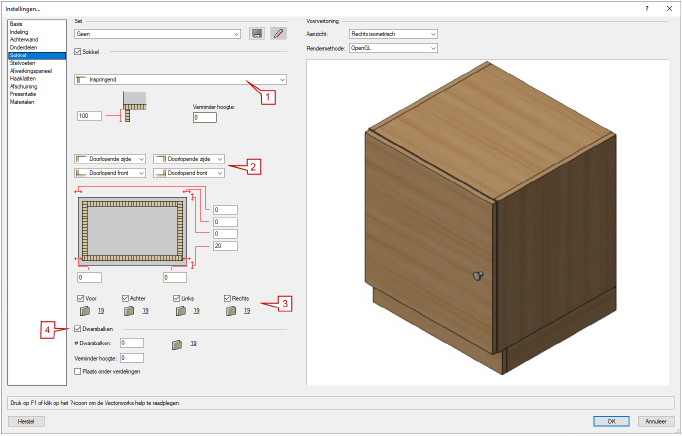Click the first offset field right of diagram

[x=225, y=210]
